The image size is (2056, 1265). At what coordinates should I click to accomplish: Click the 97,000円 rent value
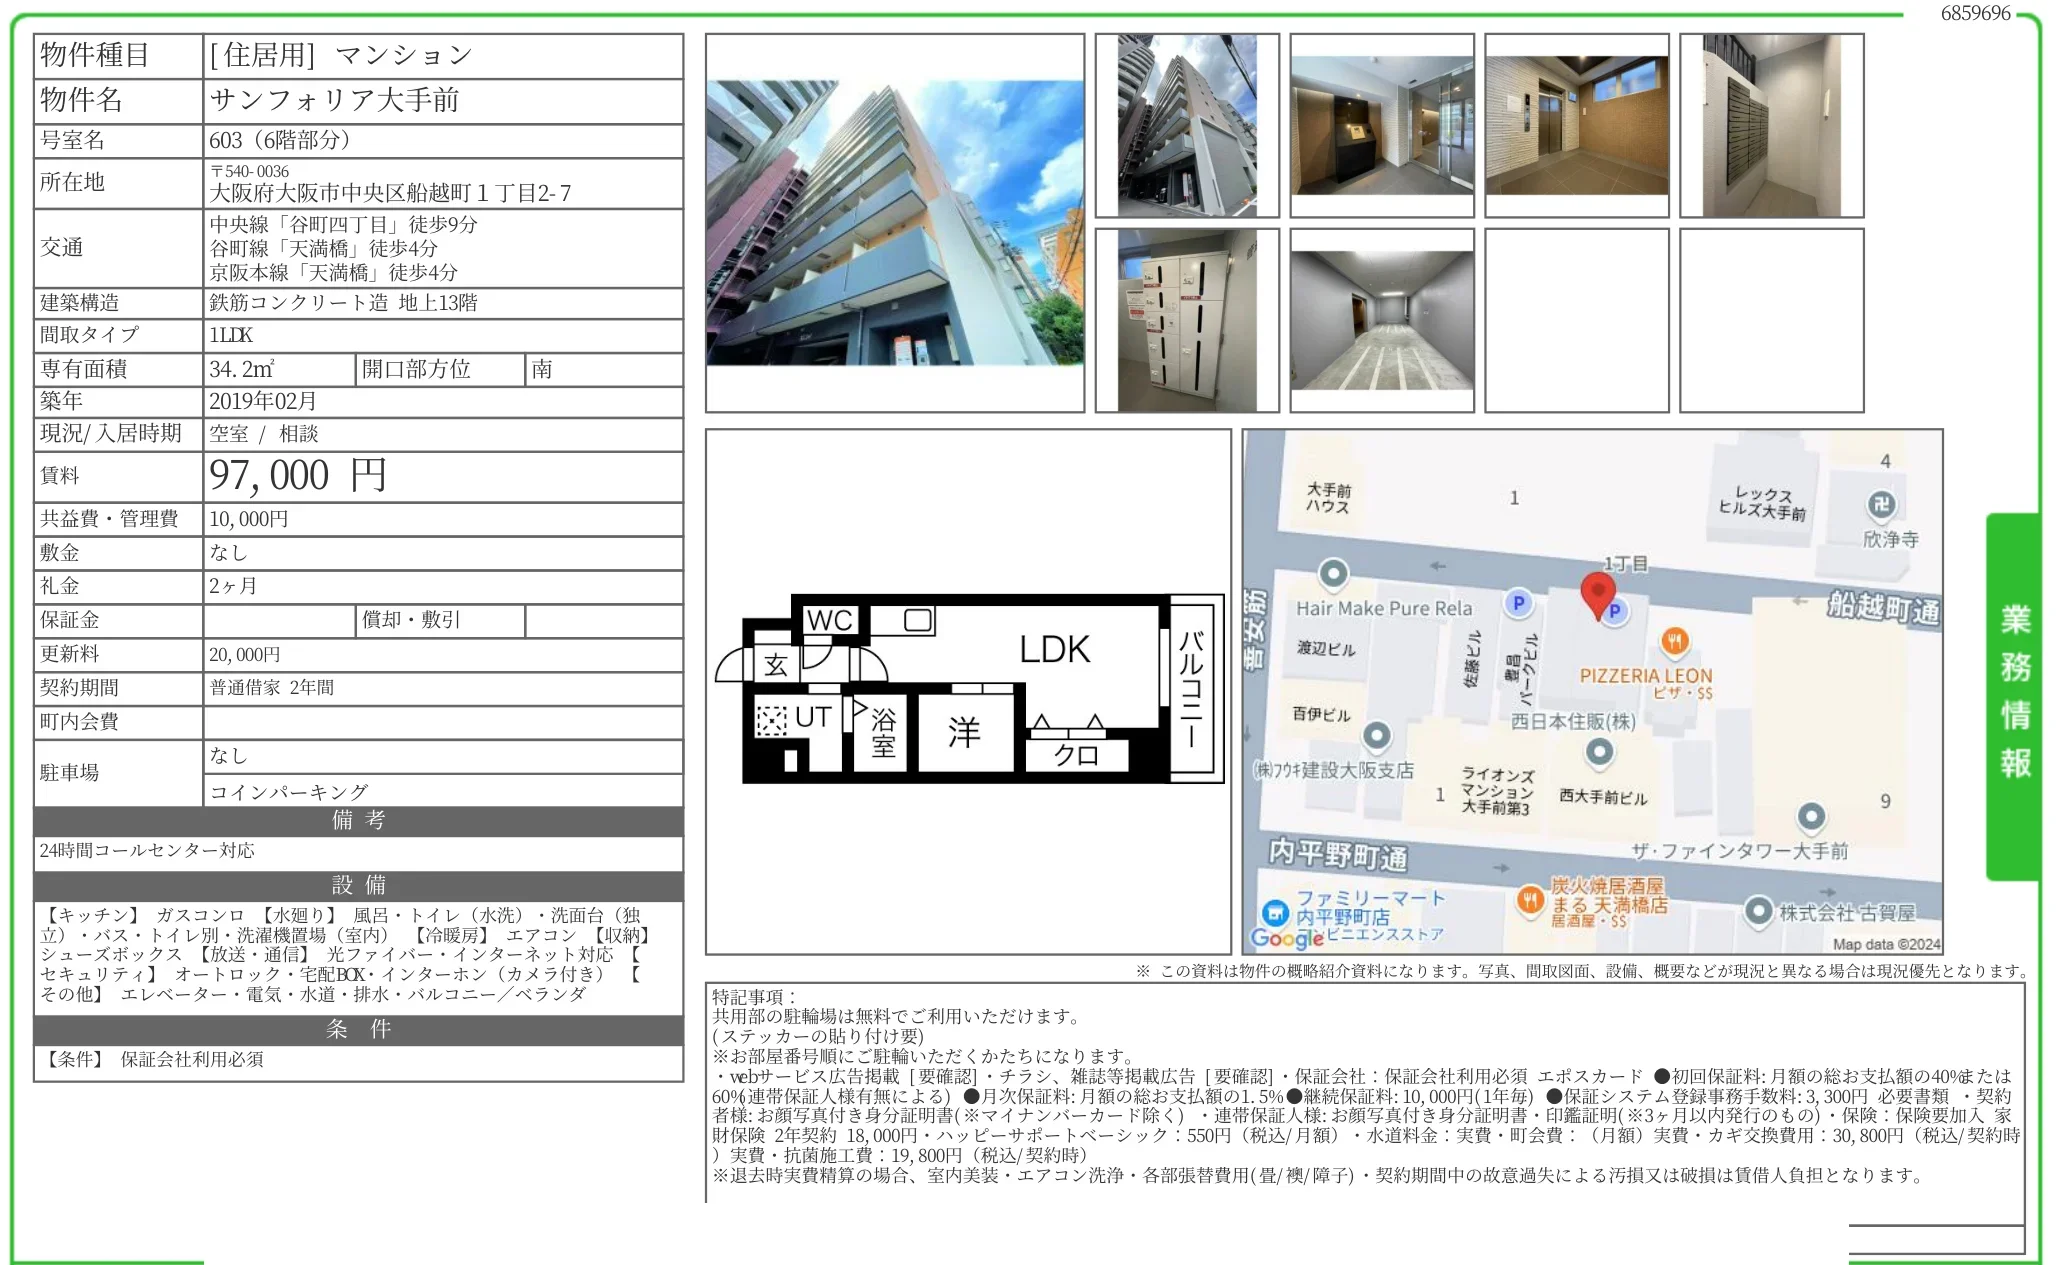tap(297, 476)
